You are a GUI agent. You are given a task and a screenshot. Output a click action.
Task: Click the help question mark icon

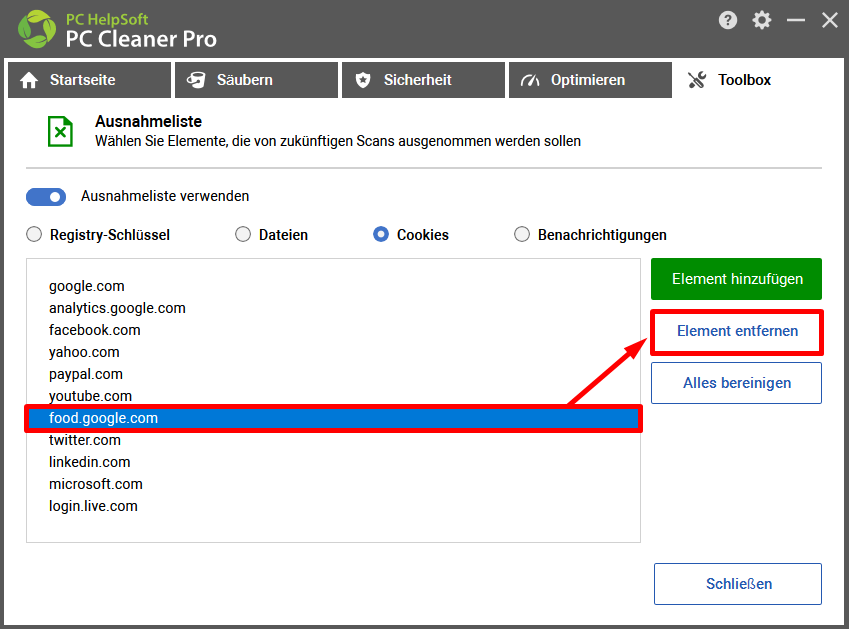[728, 21]
